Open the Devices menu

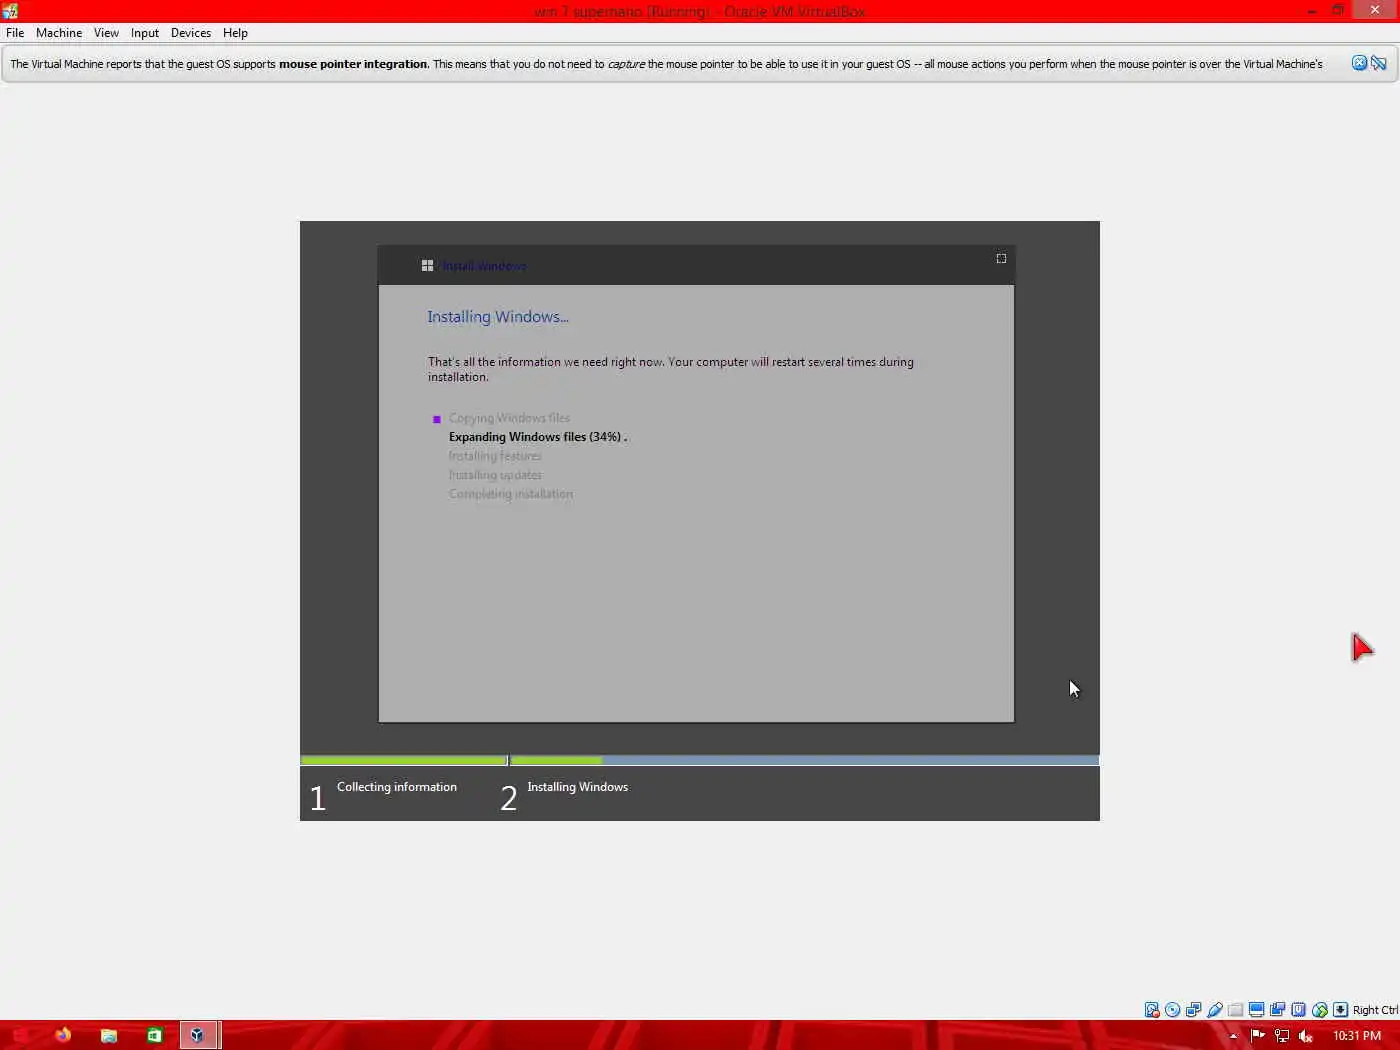[191, 33]
